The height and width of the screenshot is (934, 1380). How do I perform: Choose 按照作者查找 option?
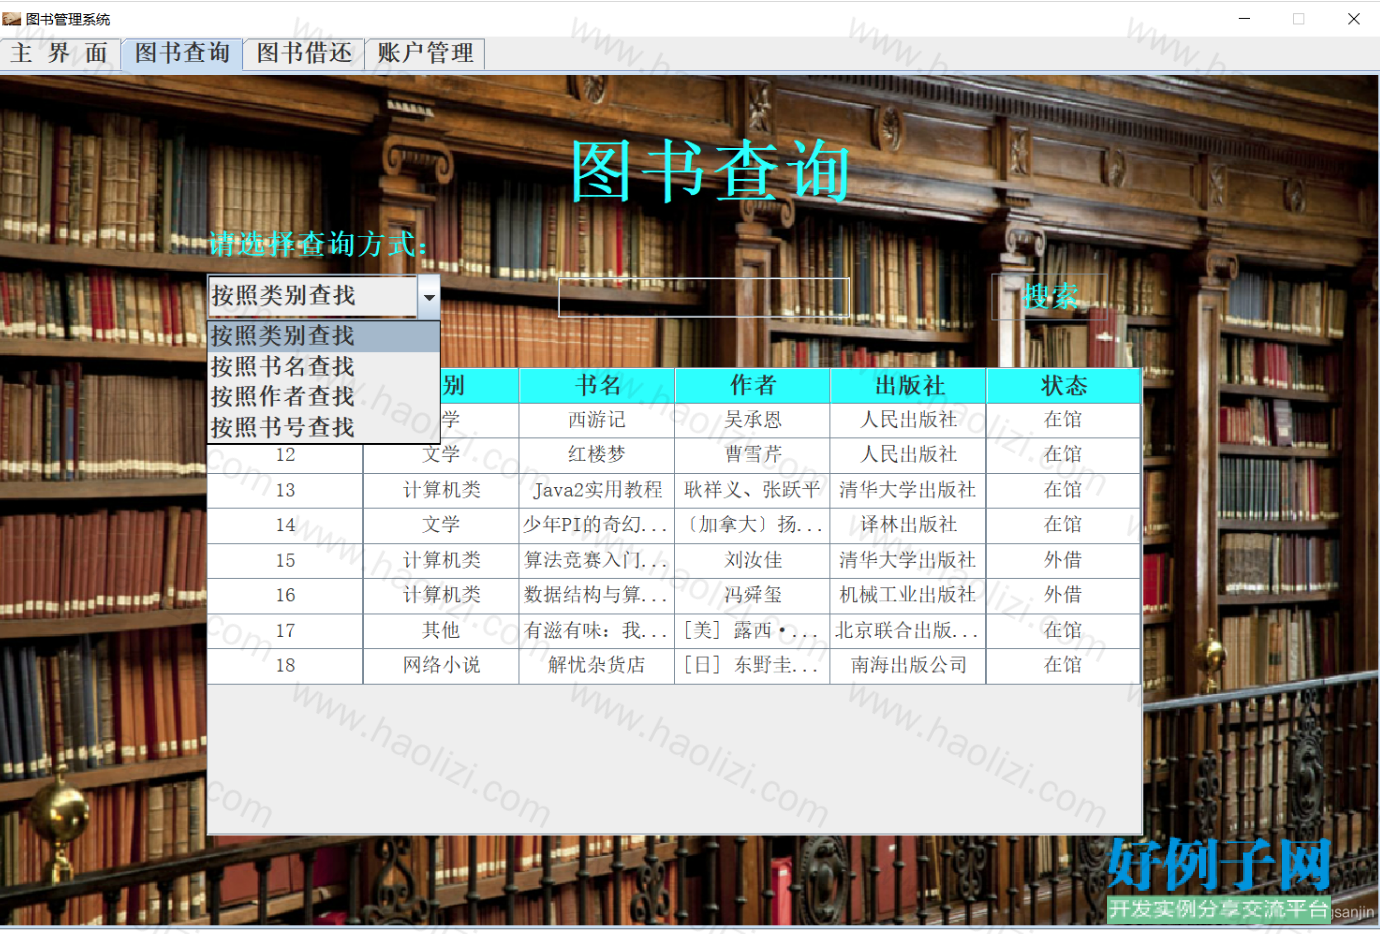tap(323, 397)
